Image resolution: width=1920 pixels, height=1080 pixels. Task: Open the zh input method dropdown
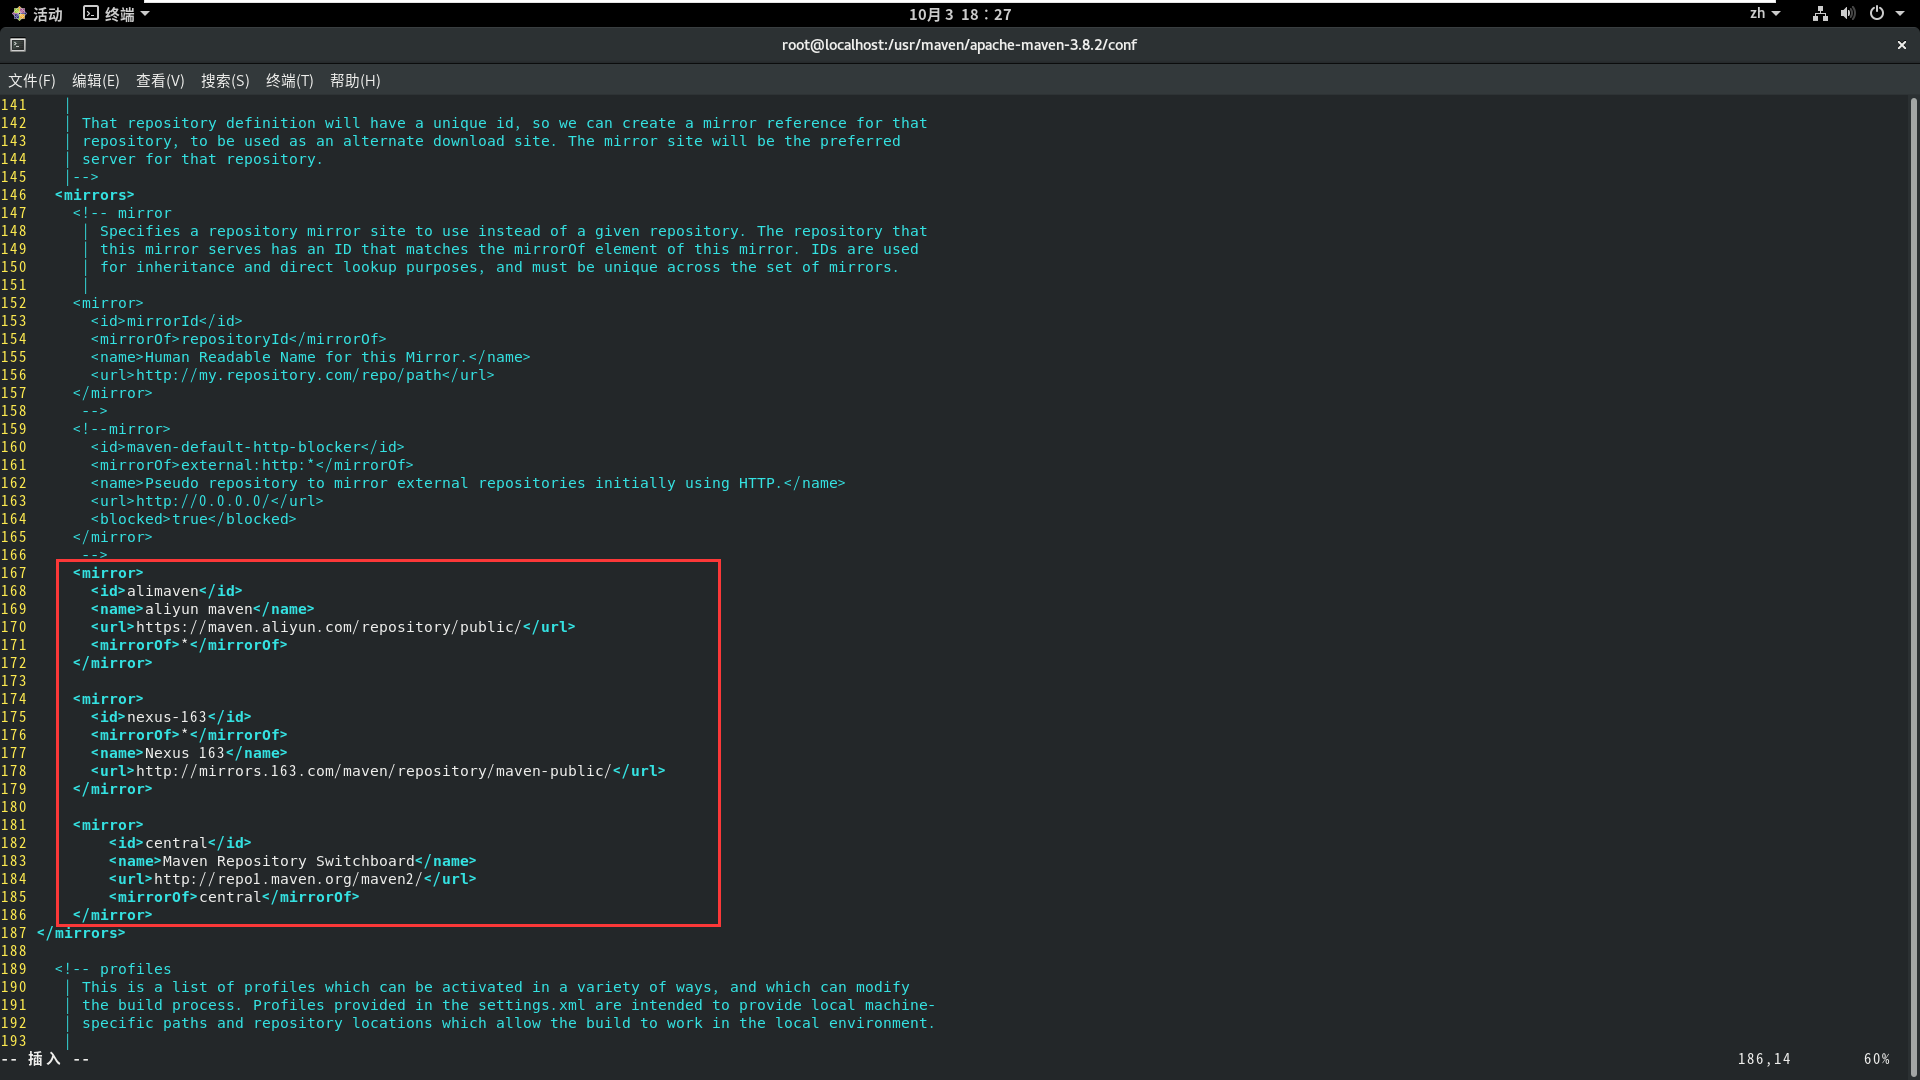tap(1764, 14)
